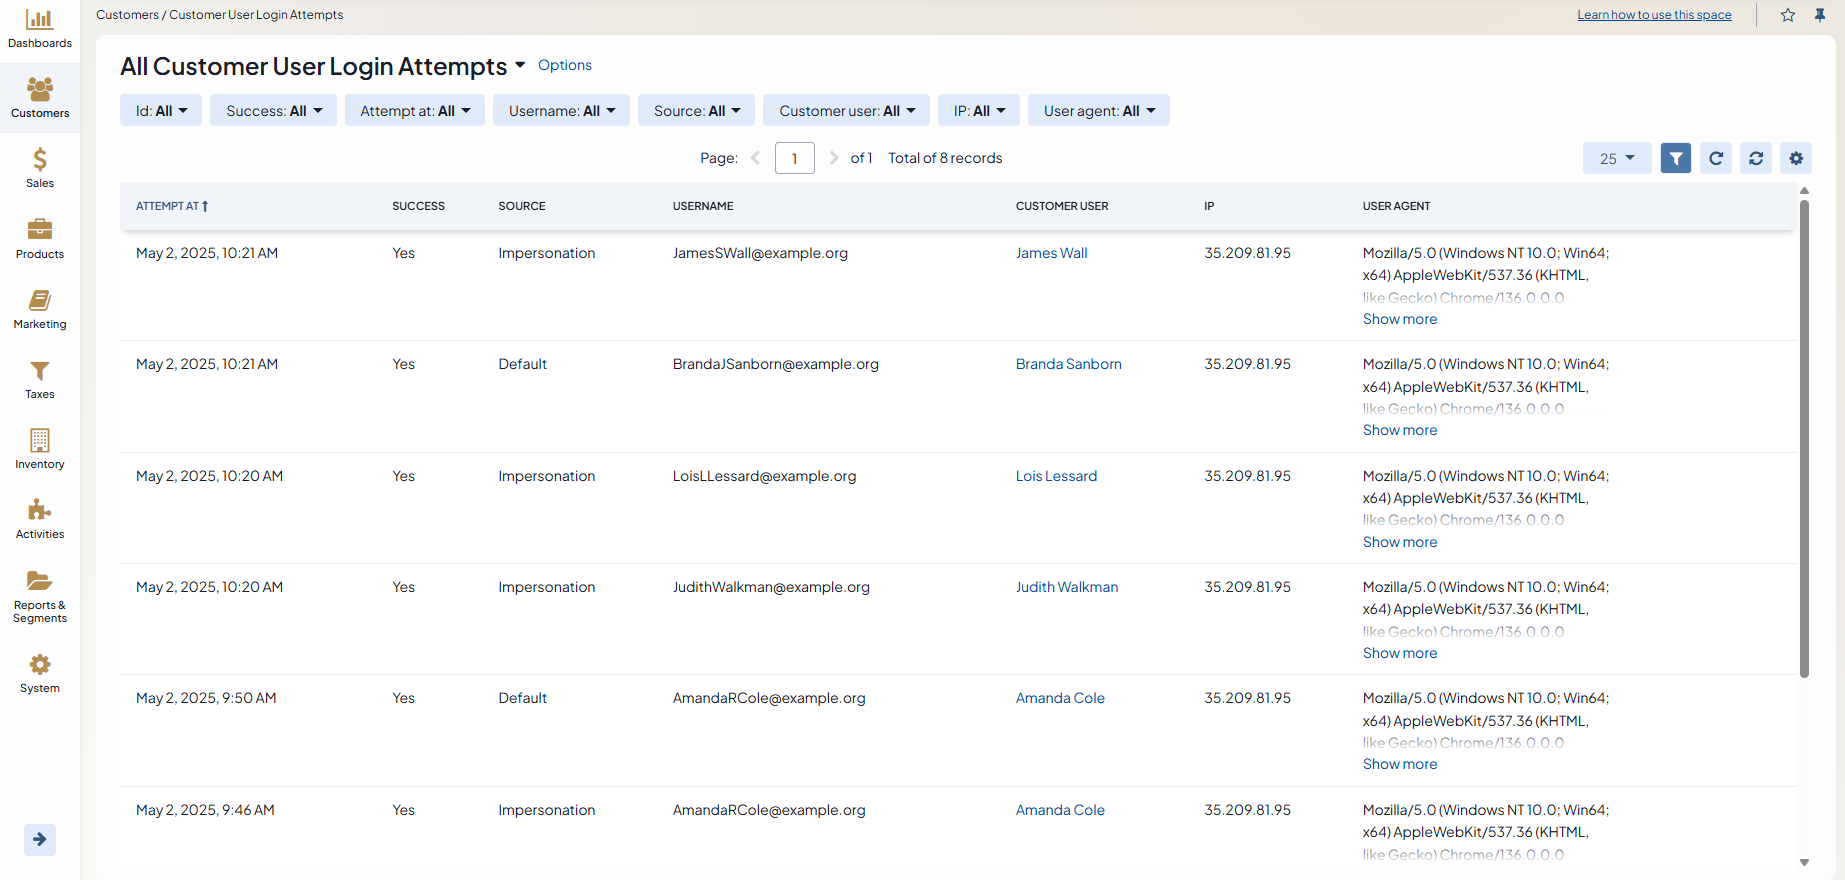The height and width of the screenshot is (880, 1845).
Task: Click the page number input field
Action: click(794, 158)
